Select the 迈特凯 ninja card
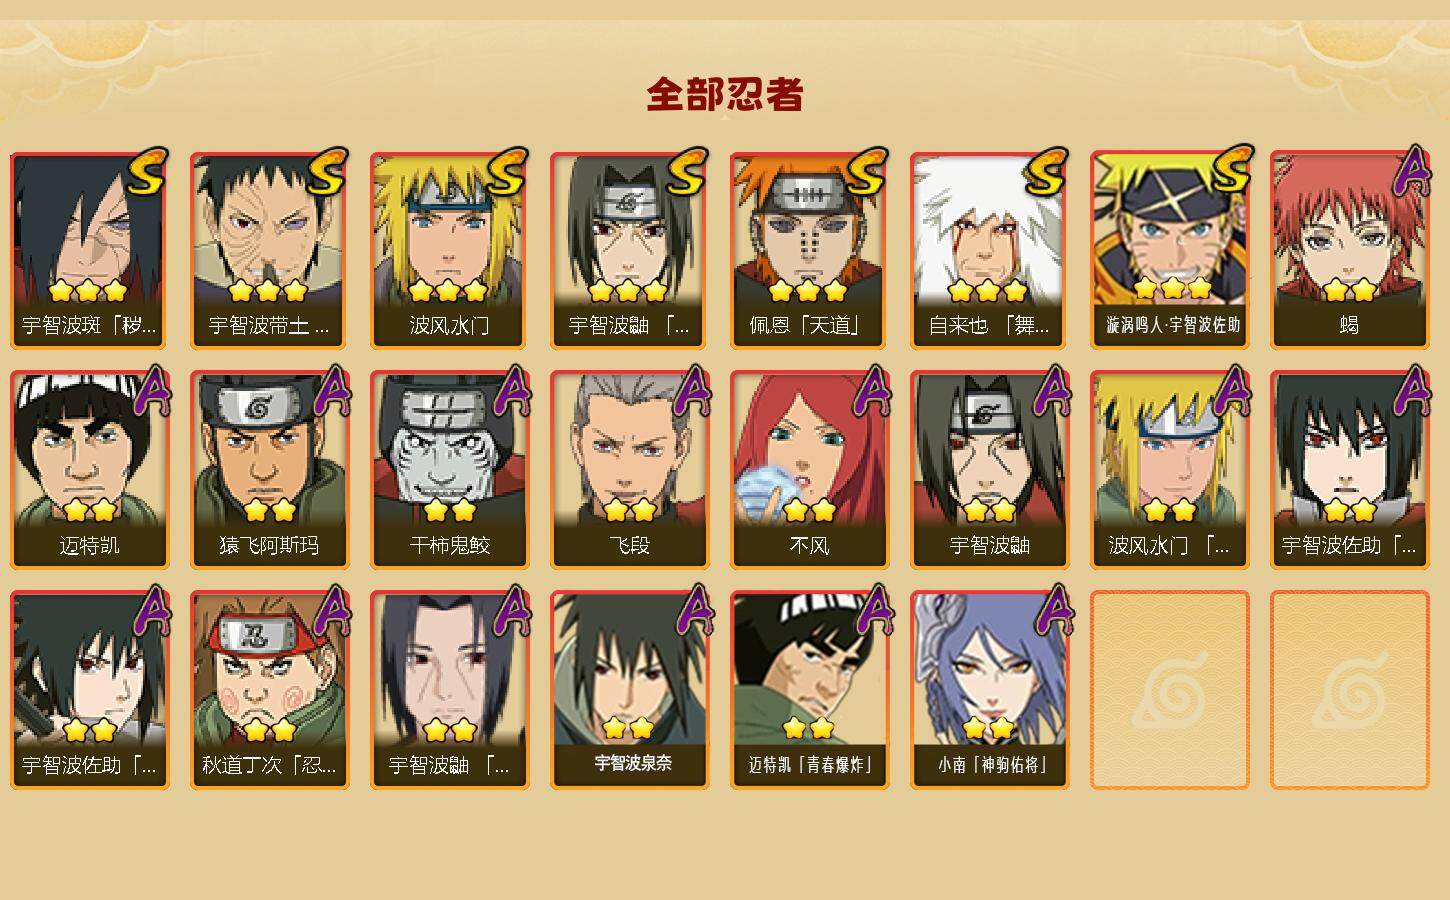The height and width of the screenshot is (900, 1450). point(89,470)
